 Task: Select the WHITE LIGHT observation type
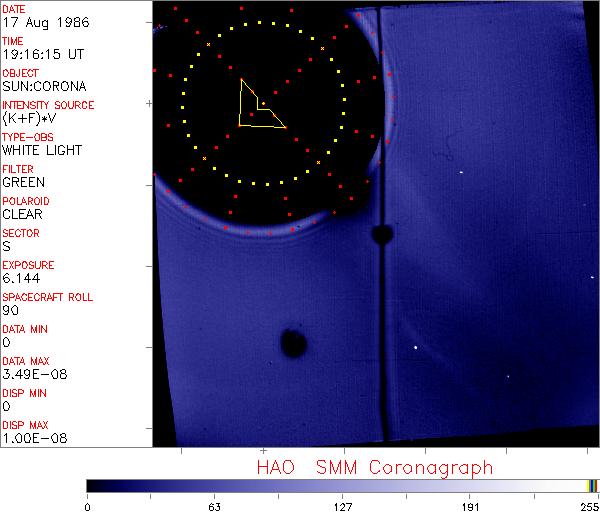coord(41,150)
